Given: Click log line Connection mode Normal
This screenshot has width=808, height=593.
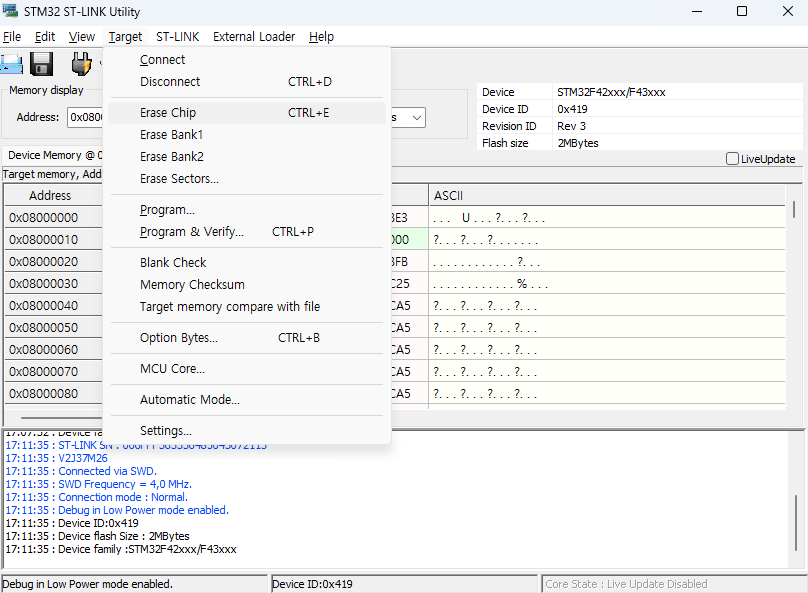Looking at the screenshot, I should click(x=96, y=497).
